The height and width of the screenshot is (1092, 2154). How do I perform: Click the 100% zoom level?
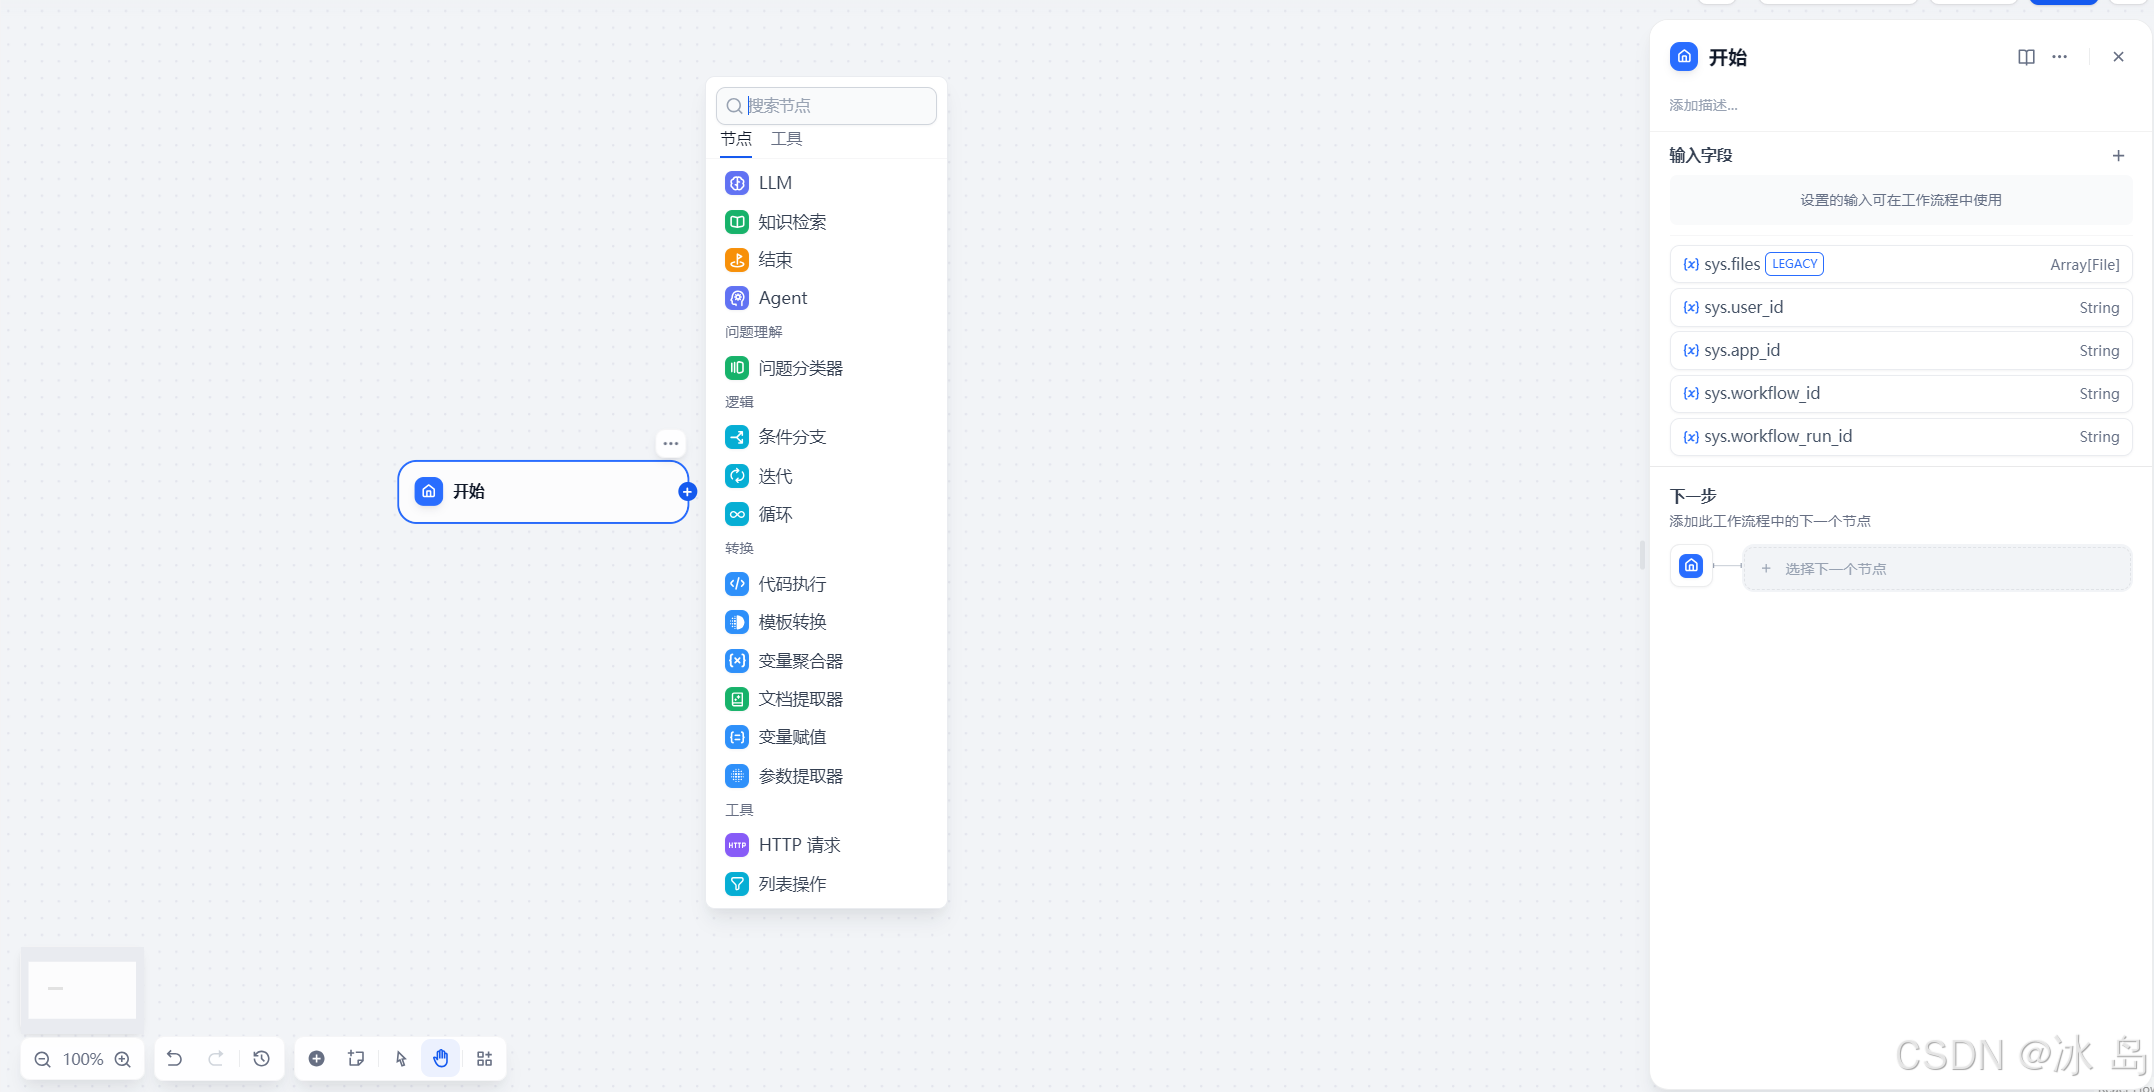pyautogui.click(x=83, y=1059)
